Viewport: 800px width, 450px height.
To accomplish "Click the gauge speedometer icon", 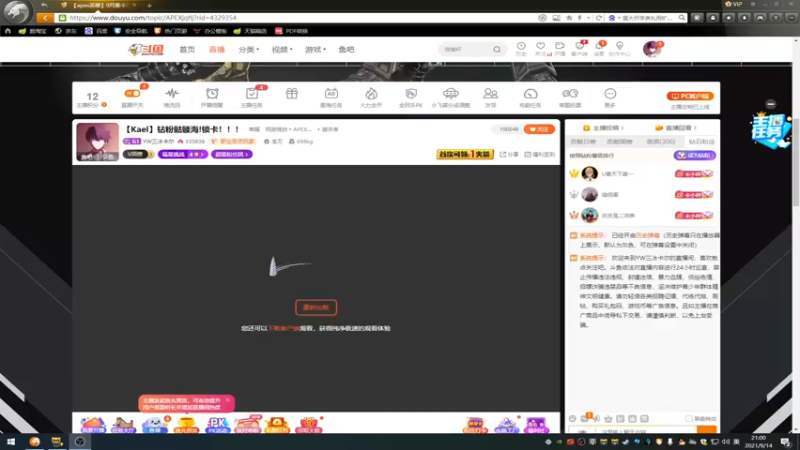I will click(530, 93).
